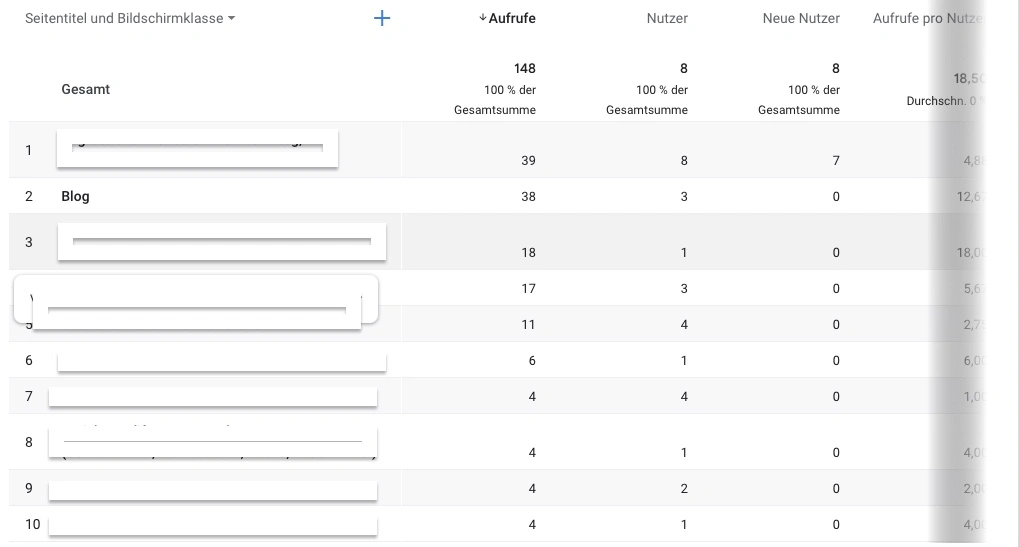Click the Gesamt totals row label
This screenshot has width=1019, height=547.
pyautogui.click(x=85, y=89)
